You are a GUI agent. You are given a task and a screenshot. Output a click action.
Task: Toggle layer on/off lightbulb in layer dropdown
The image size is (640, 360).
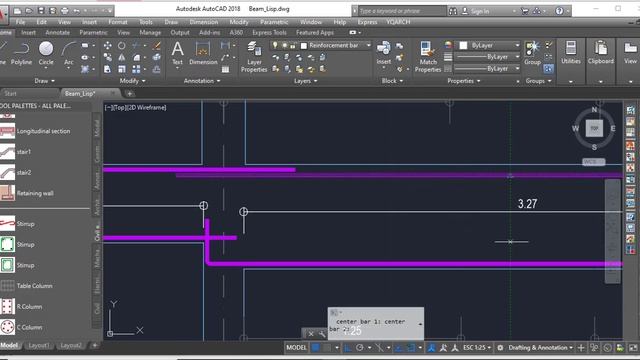coord(275,45)
